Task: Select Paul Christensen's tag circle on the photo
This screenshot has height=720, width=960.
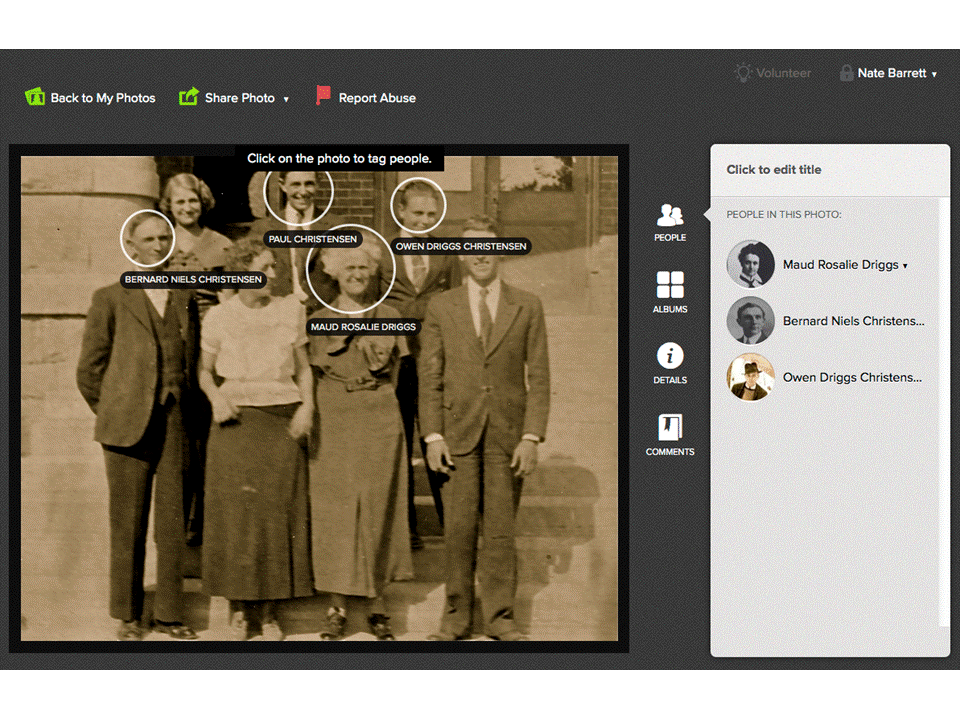Action: click(297, 197)
